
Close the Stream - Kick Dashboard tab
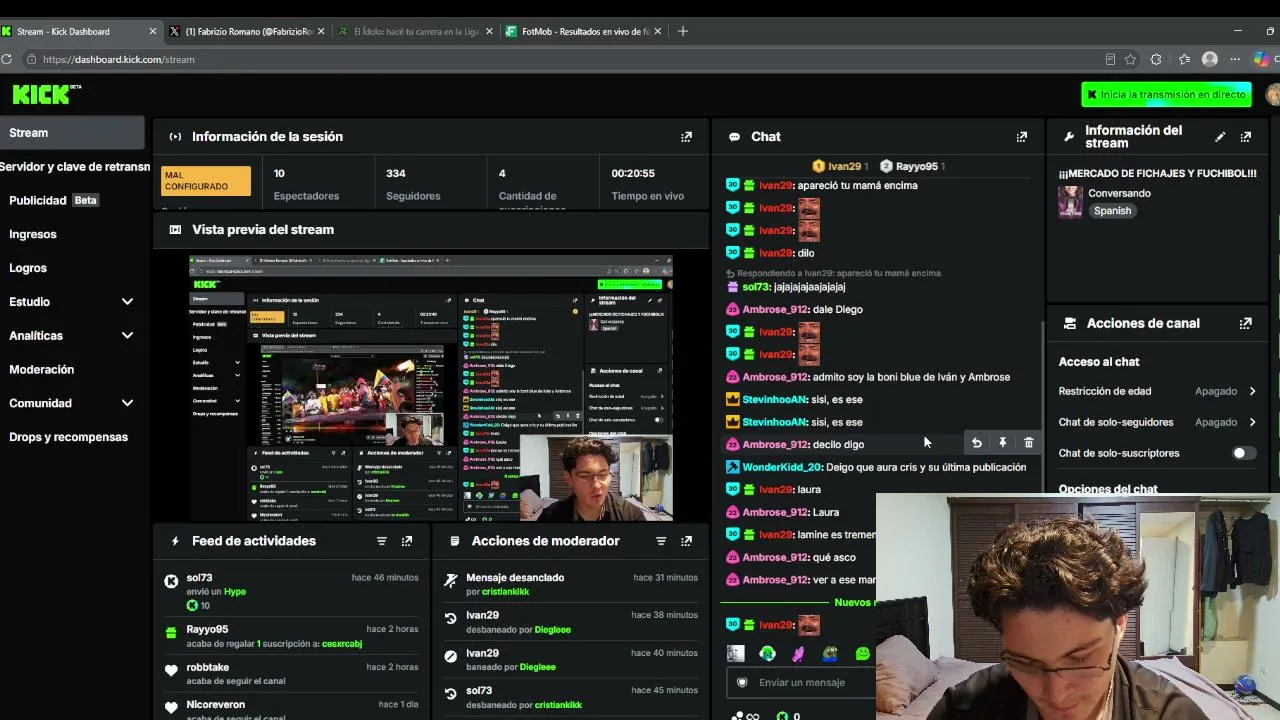pyautogui.click(x=152, y=31)
